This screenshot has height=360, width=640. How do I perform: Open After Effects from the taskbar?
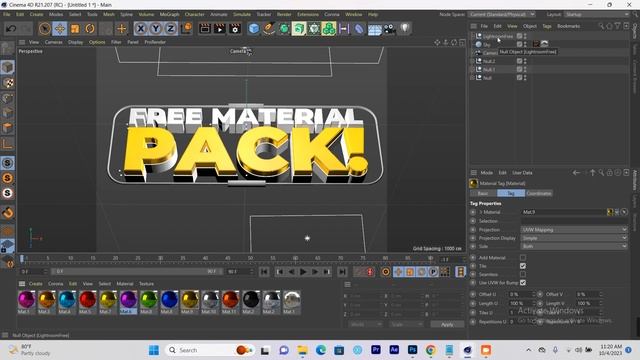tap(394, 350)
